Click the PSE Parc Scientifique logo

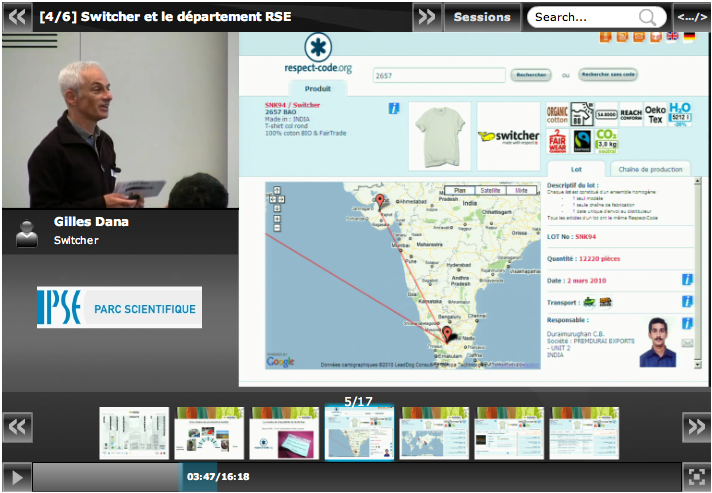(119, 307)
